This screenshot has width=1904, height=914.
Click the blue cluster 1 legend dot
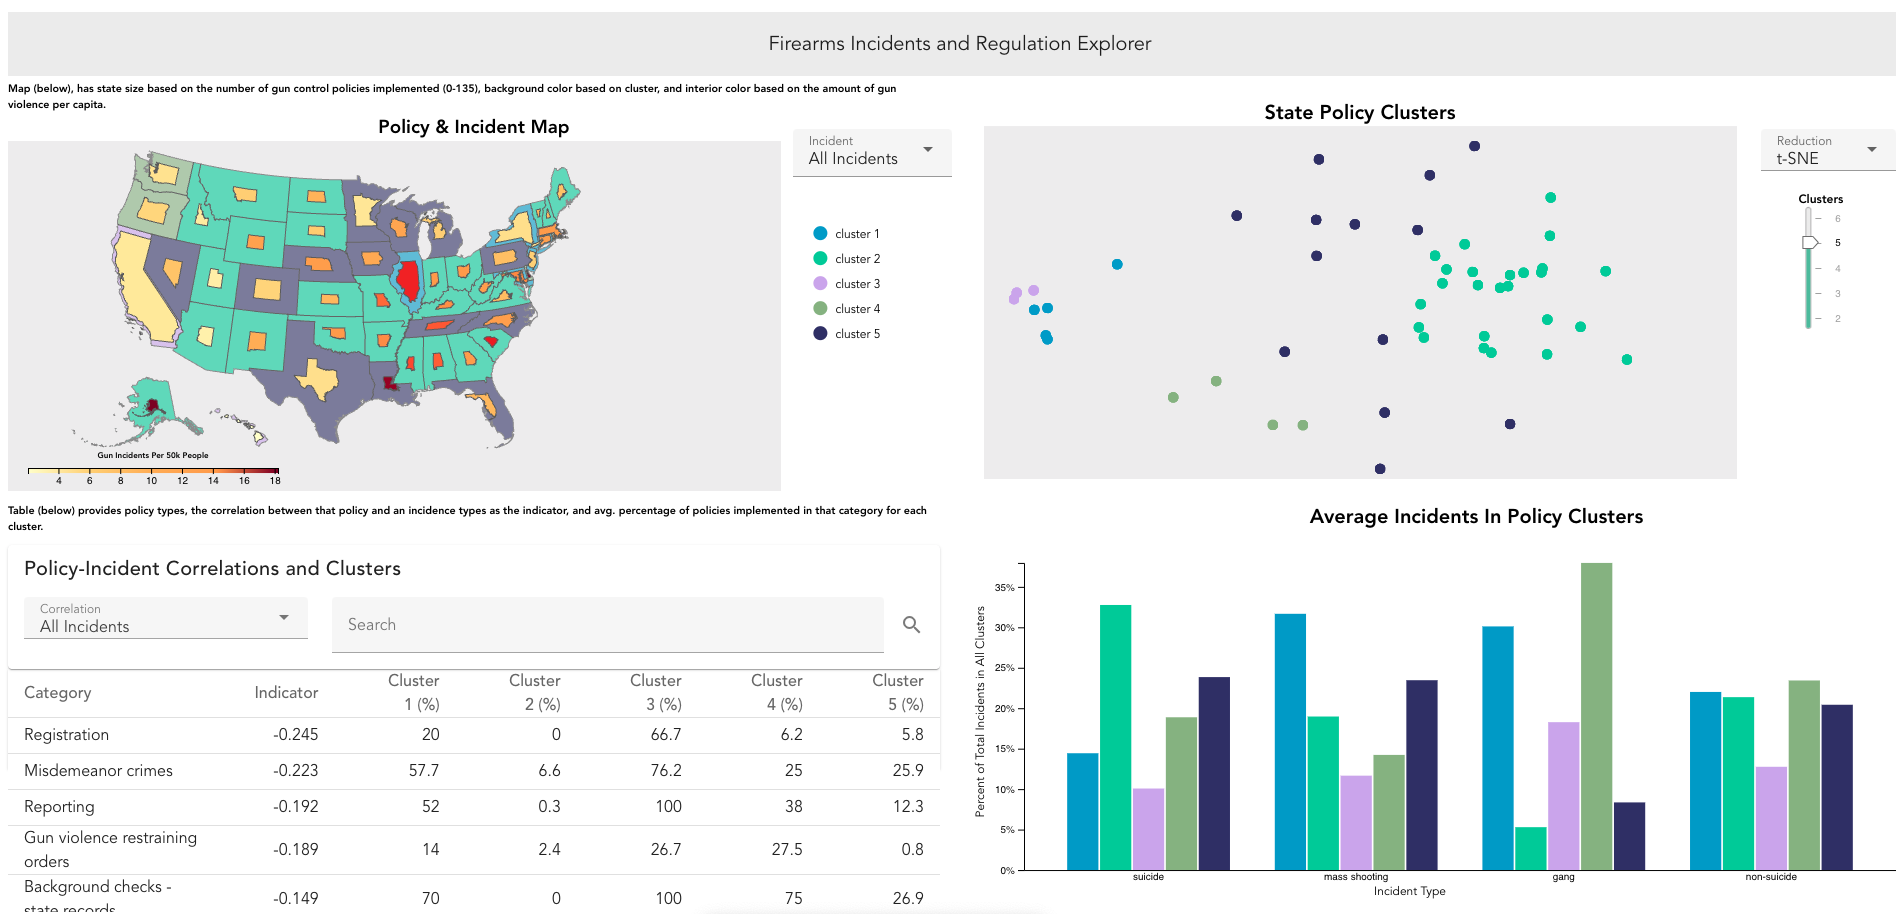point(822,233)
